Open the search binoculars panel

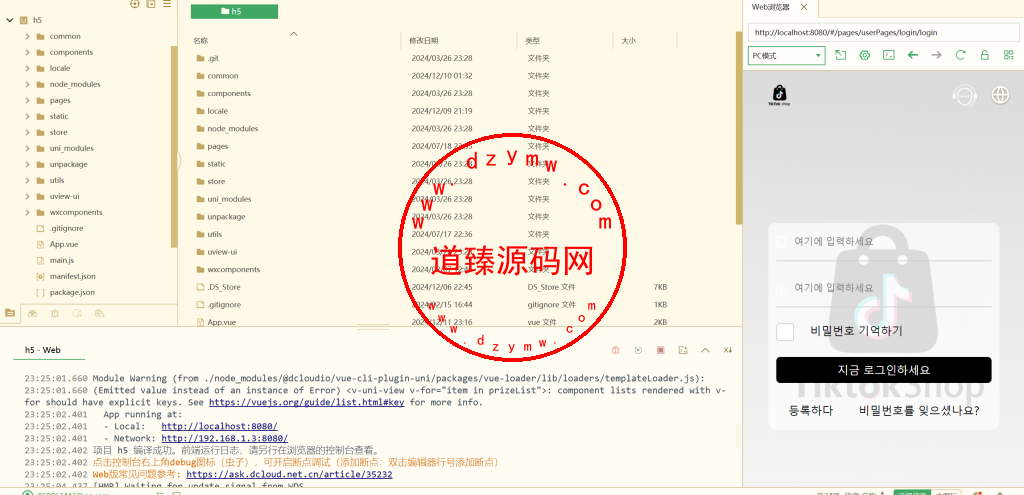32,313
